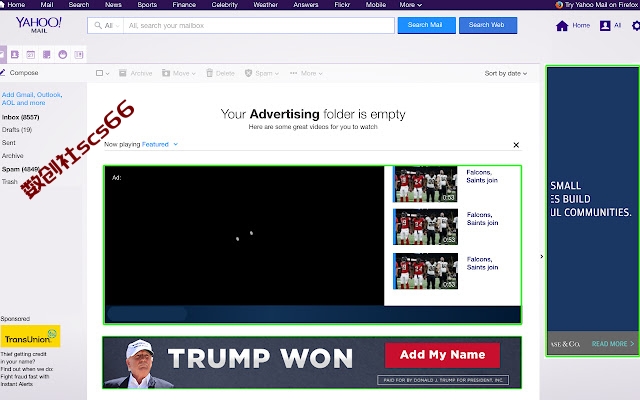Click the Home house icon
Image resolution: width=640 pixels, height=400 pixels.
(x=562, y=26)
